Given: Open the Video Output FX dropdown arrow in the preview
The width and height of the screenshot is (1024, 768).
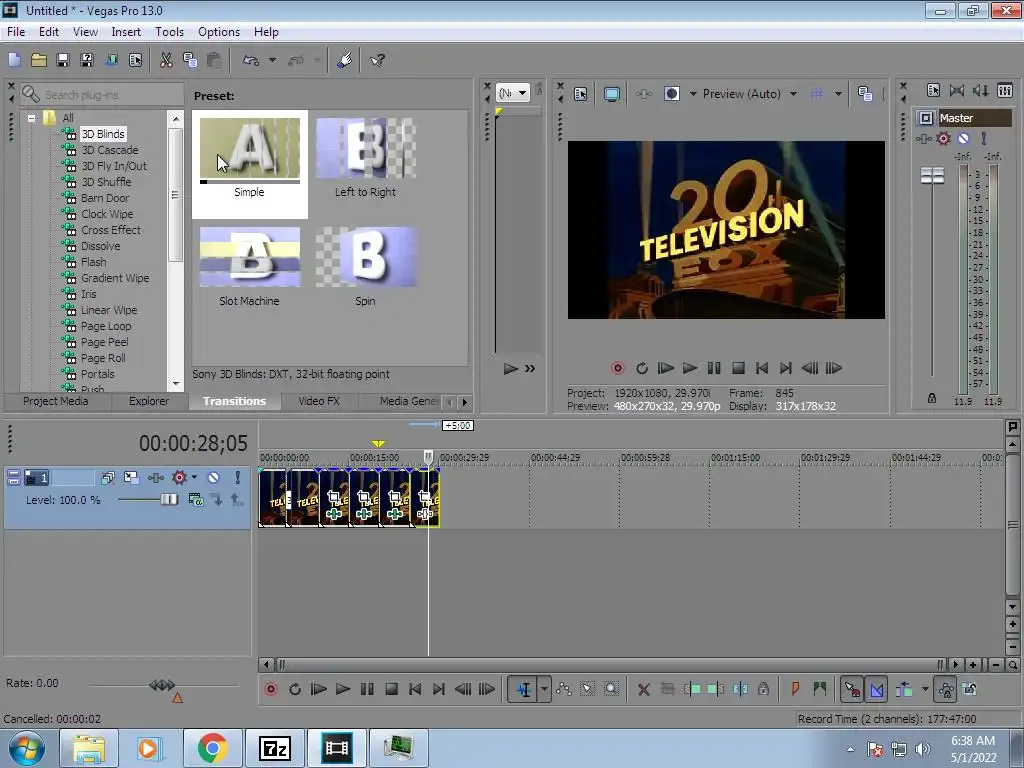Looking at the screenshot, I should pos(693,94).
